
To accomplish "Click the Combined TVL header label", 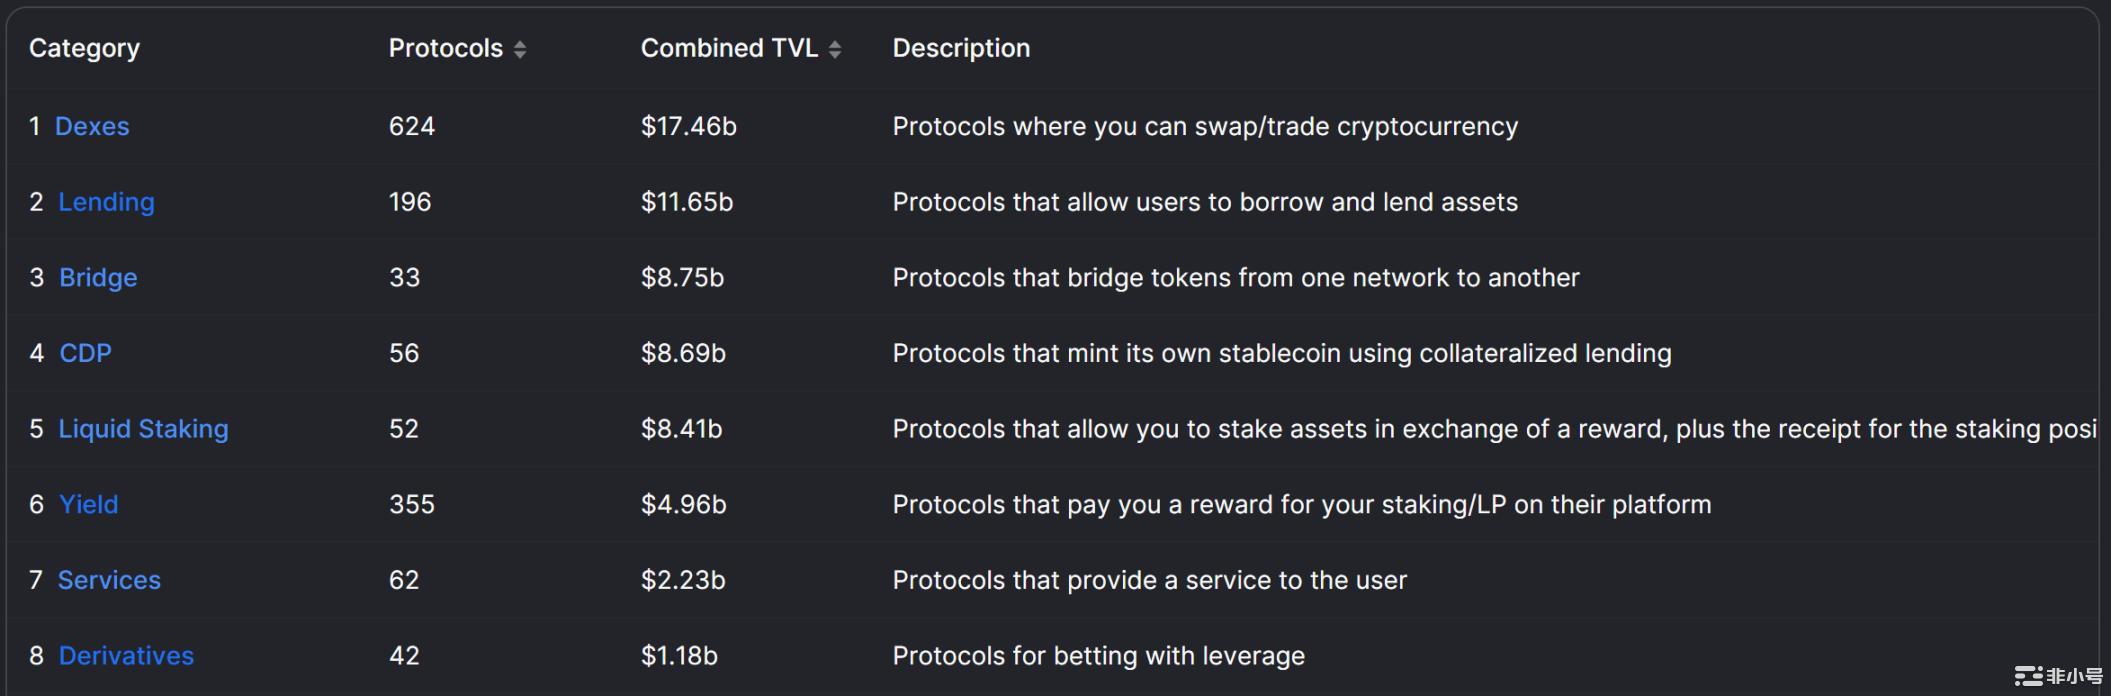I will tap(729, 48).
